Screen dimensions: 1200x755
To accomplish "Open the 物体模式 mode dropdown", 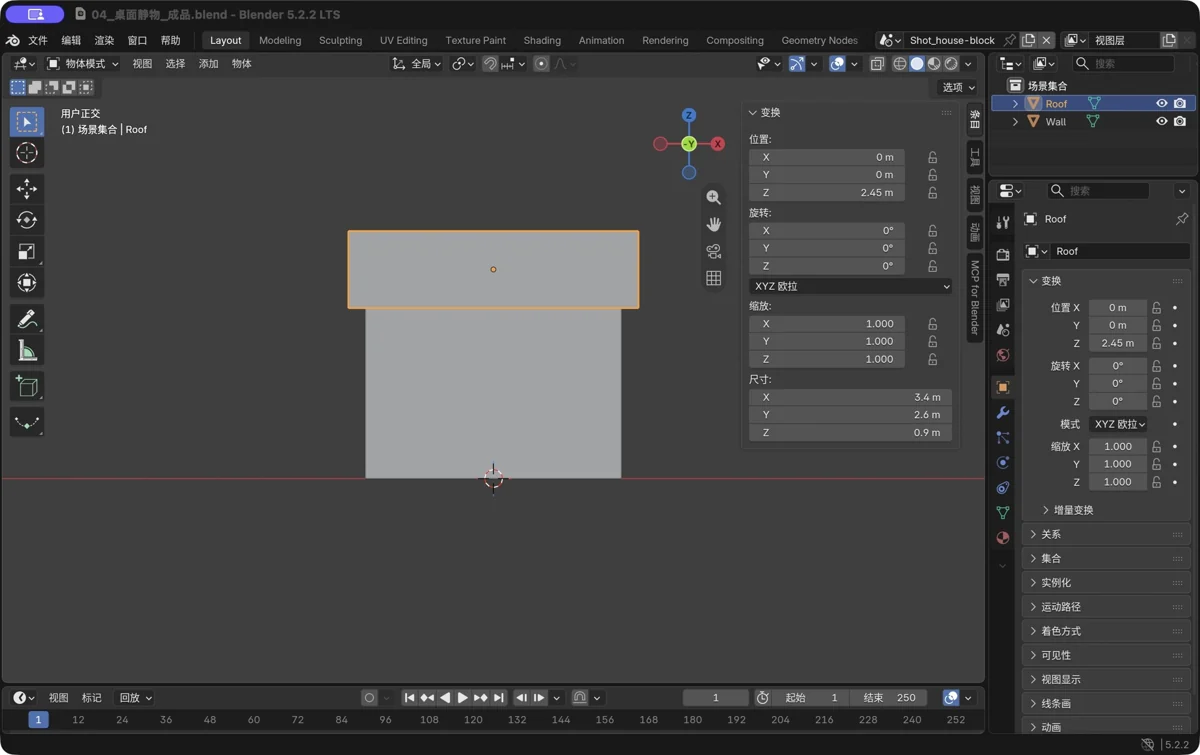I will tap(83, 64).
